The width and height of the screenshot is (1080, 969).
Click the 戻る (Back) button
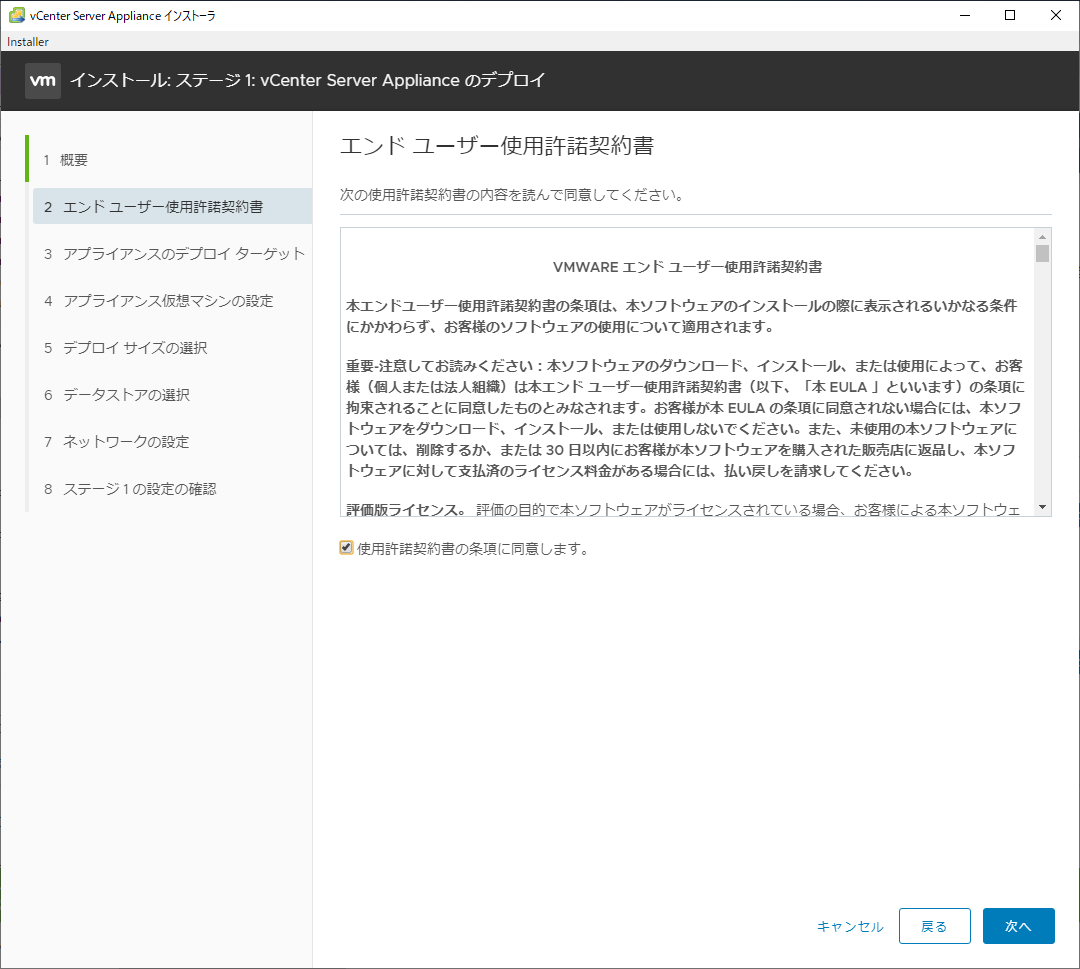[934, 926]
